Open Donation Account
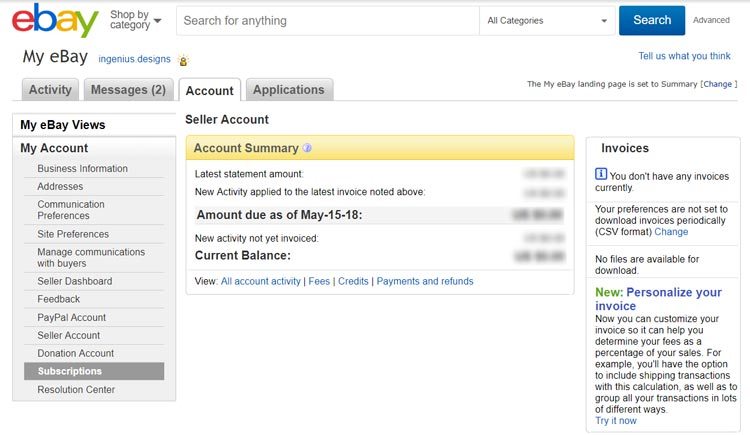750x435 pixels. tap(76, 353)
